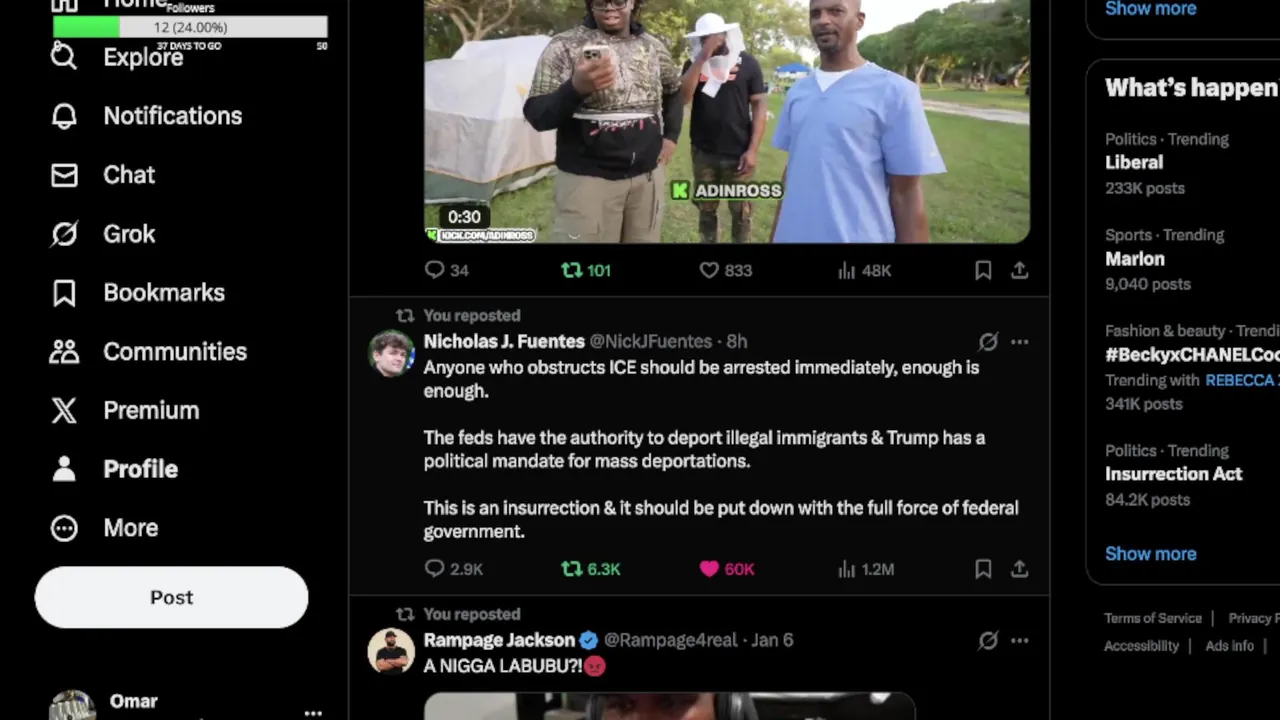Screen dimensions: 1280x720
Task: Open Communities in the sidebar
Action: [148, 352]
